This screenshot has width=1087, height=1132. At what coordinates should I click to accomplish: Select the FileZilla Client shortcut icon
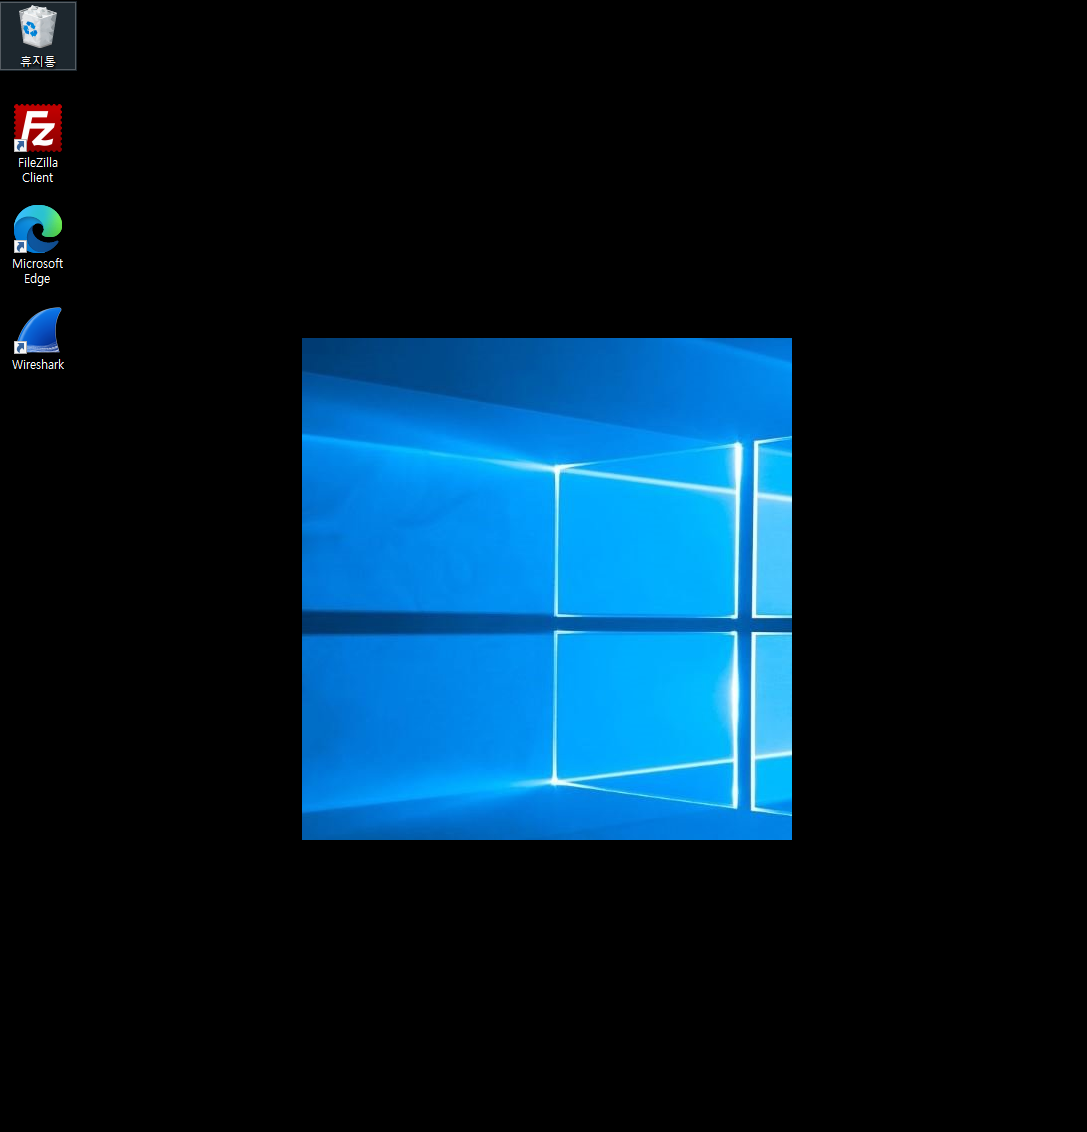[38, 128]
